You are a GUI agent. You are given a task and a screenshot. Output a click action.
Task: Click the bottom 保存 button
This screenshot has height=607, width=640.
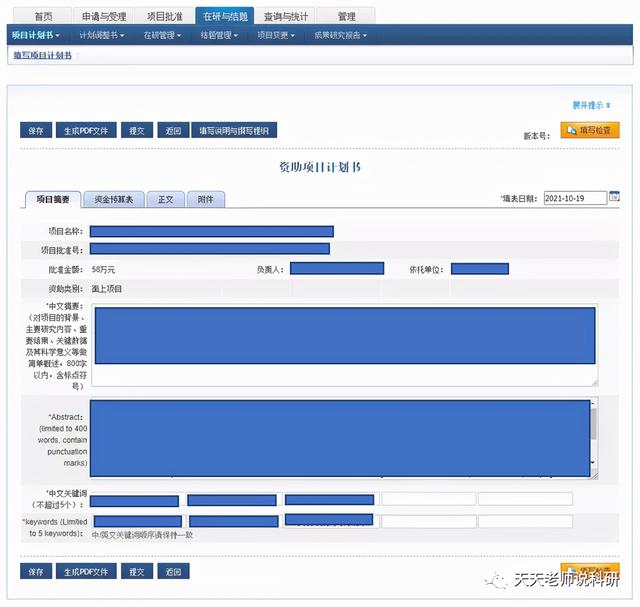pos(36,571)
